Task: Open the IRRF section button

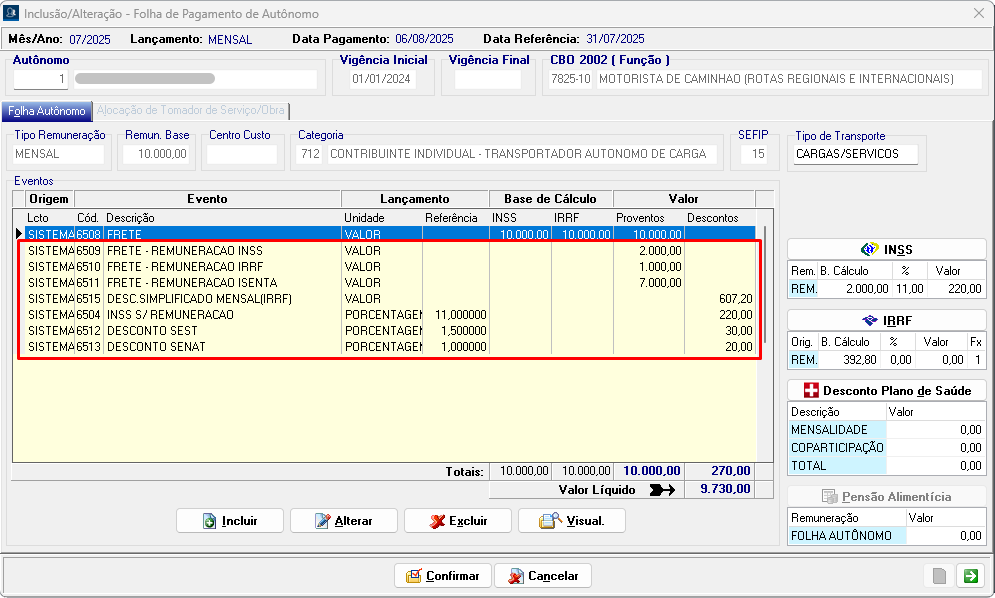Action: click(886, 320)
